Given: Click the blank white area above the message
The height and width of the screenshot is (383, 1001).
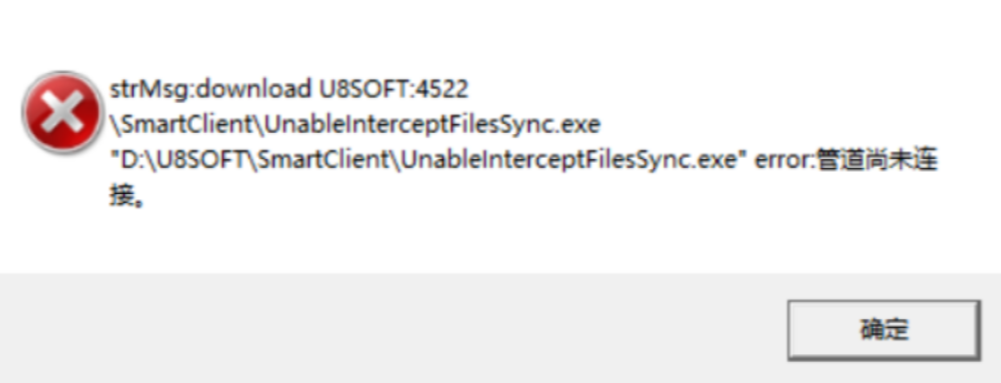Looking at the screenshot, I should pyautogui.click(x=498, y=35).
